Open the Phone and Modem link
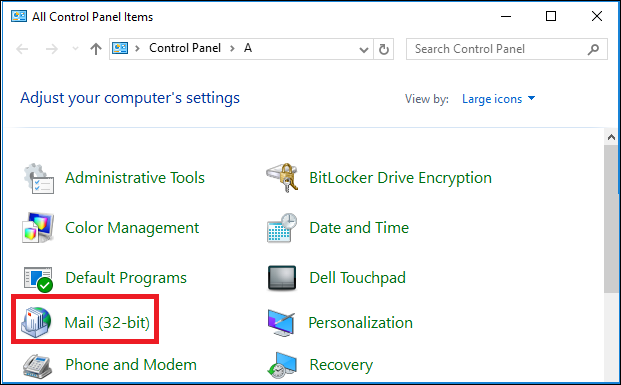 point(131,365)
